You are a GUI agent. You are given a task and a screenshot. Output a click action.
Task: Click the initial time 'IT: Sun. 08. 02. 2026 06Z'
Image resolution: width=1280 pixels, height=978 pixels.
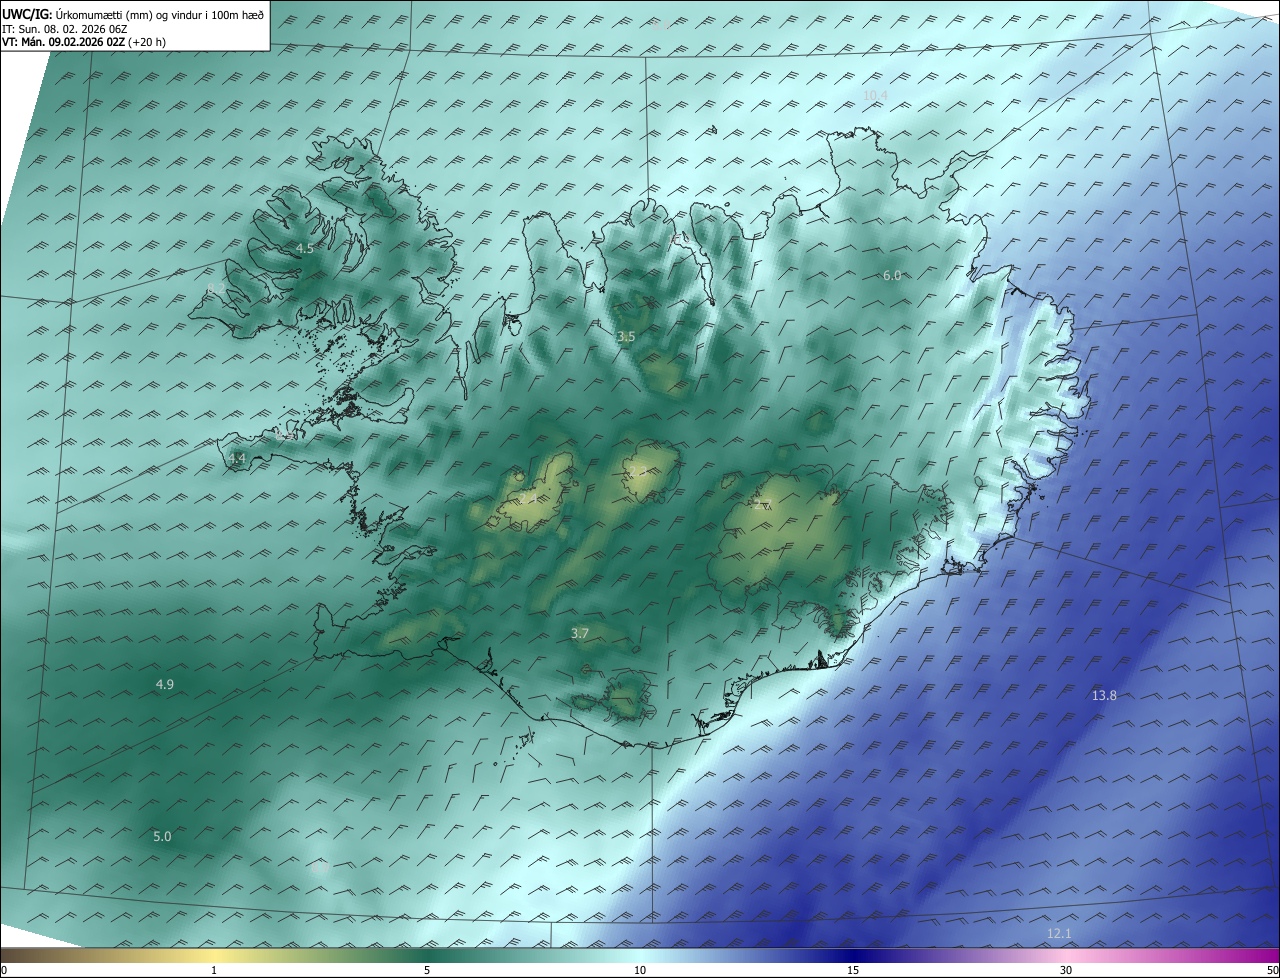pos(64,29)
